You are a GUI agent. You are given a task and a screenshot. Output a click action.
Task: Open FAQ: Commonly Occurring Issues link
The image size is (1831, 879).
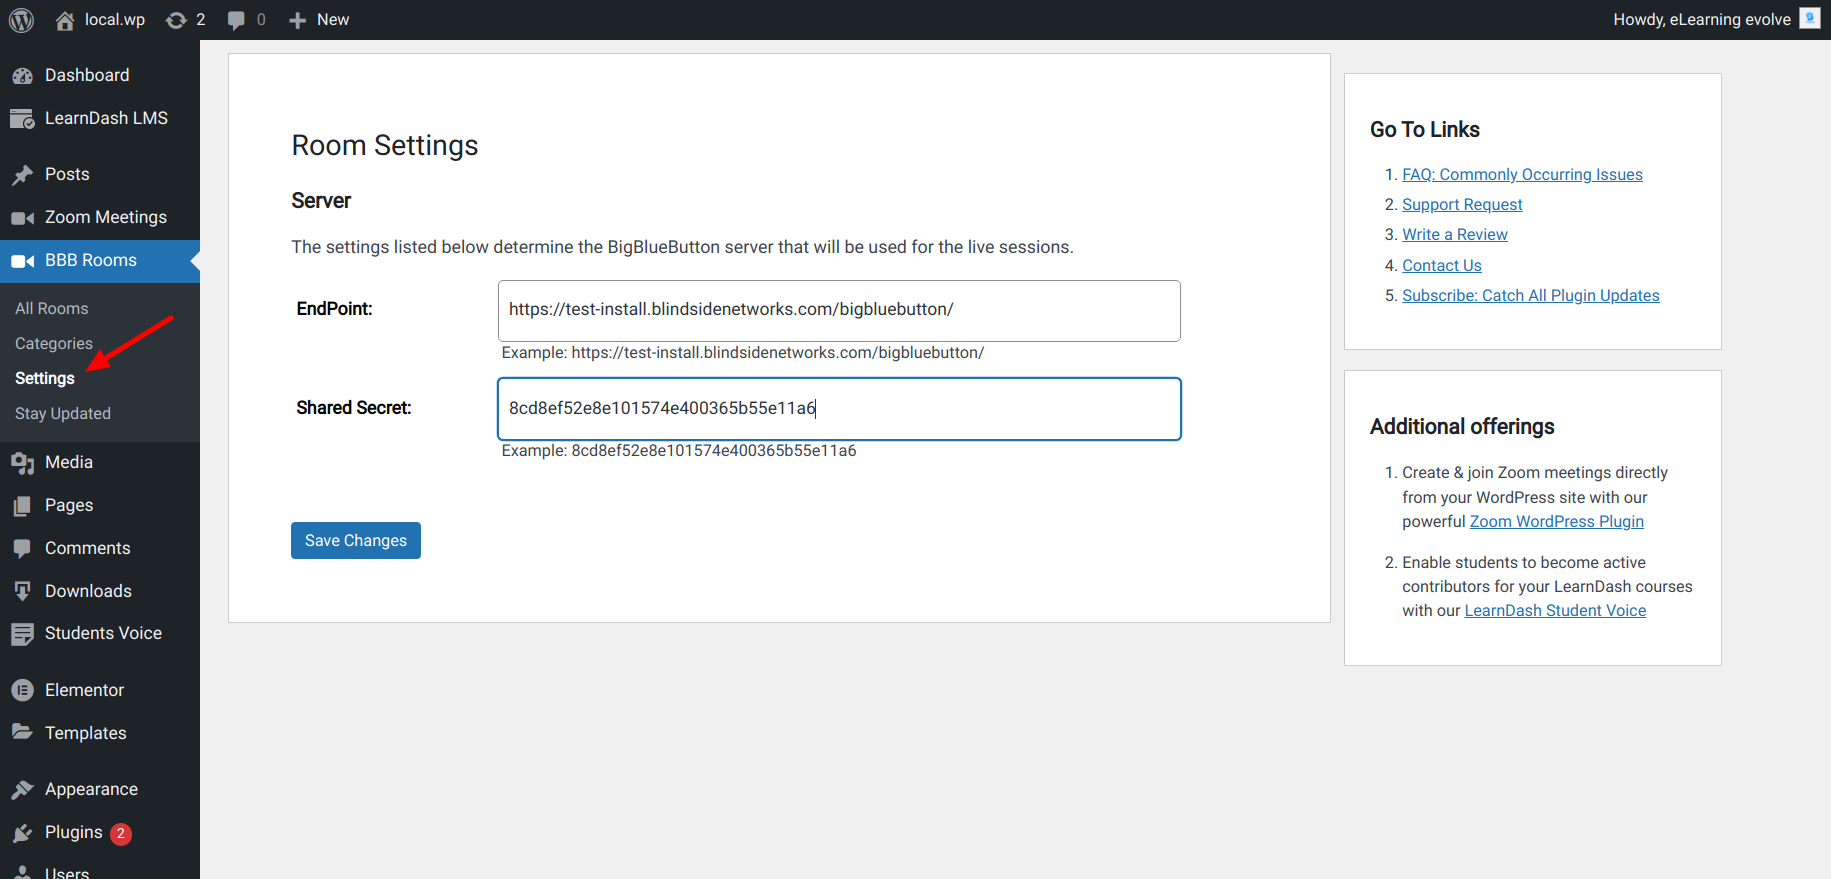pyautogui.click(x=1522, y=175)
